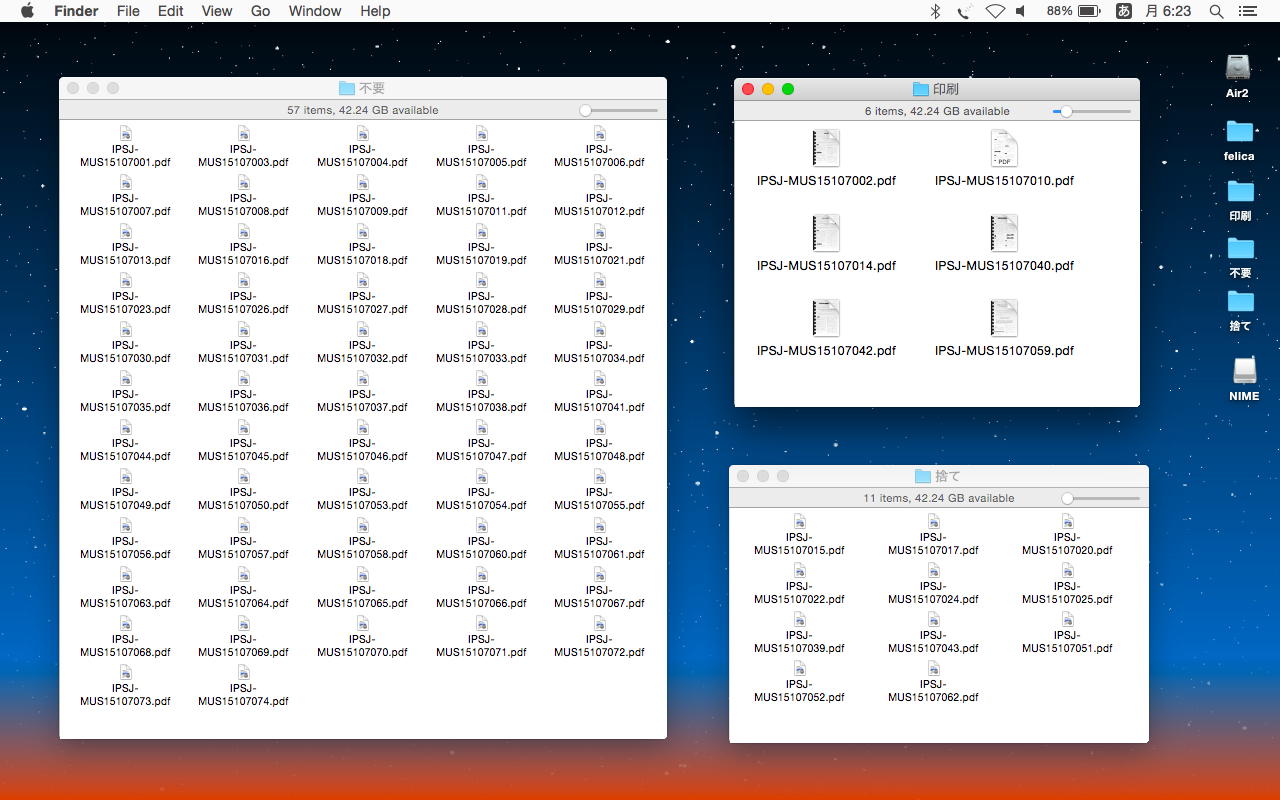Screen dimensions: 1280x800
Task: Click the clock showing 6:23
Action: coord(1168,11)
